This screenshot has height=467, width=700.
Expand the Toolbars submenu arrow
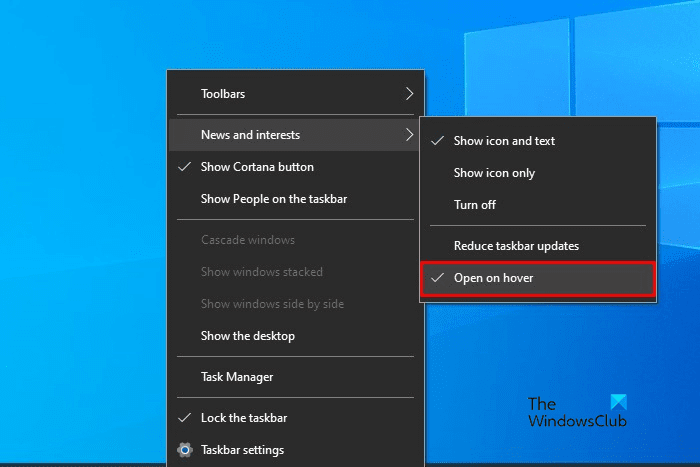(x=409, y=94)
